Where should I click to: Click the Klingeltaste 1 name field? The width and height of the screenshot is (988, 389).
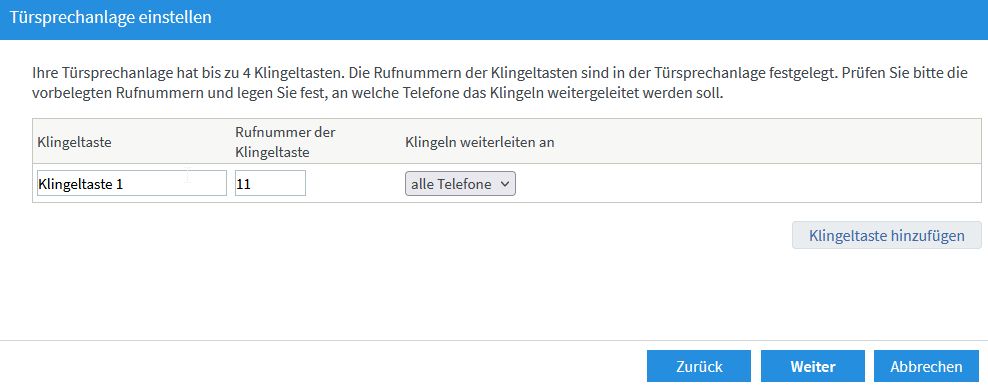[132, 183]
